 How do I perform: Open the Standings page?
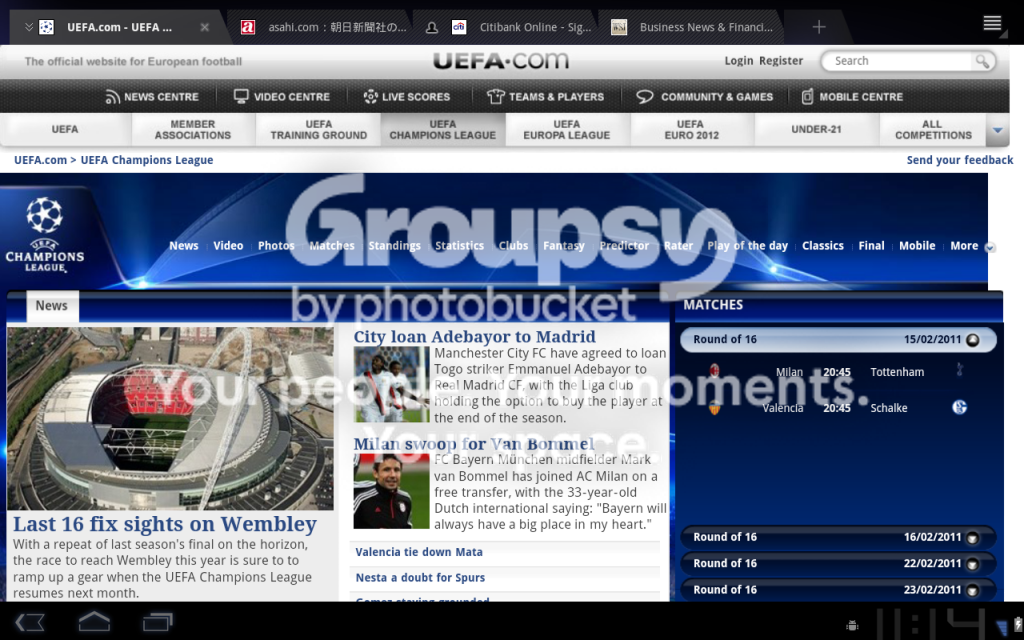[x=394, y=246]
